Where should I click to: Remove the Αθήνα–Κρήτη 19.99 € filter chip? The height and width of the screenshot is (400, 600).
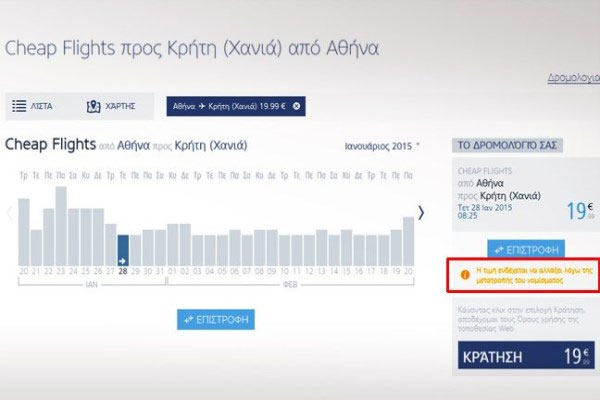point(296,107)
